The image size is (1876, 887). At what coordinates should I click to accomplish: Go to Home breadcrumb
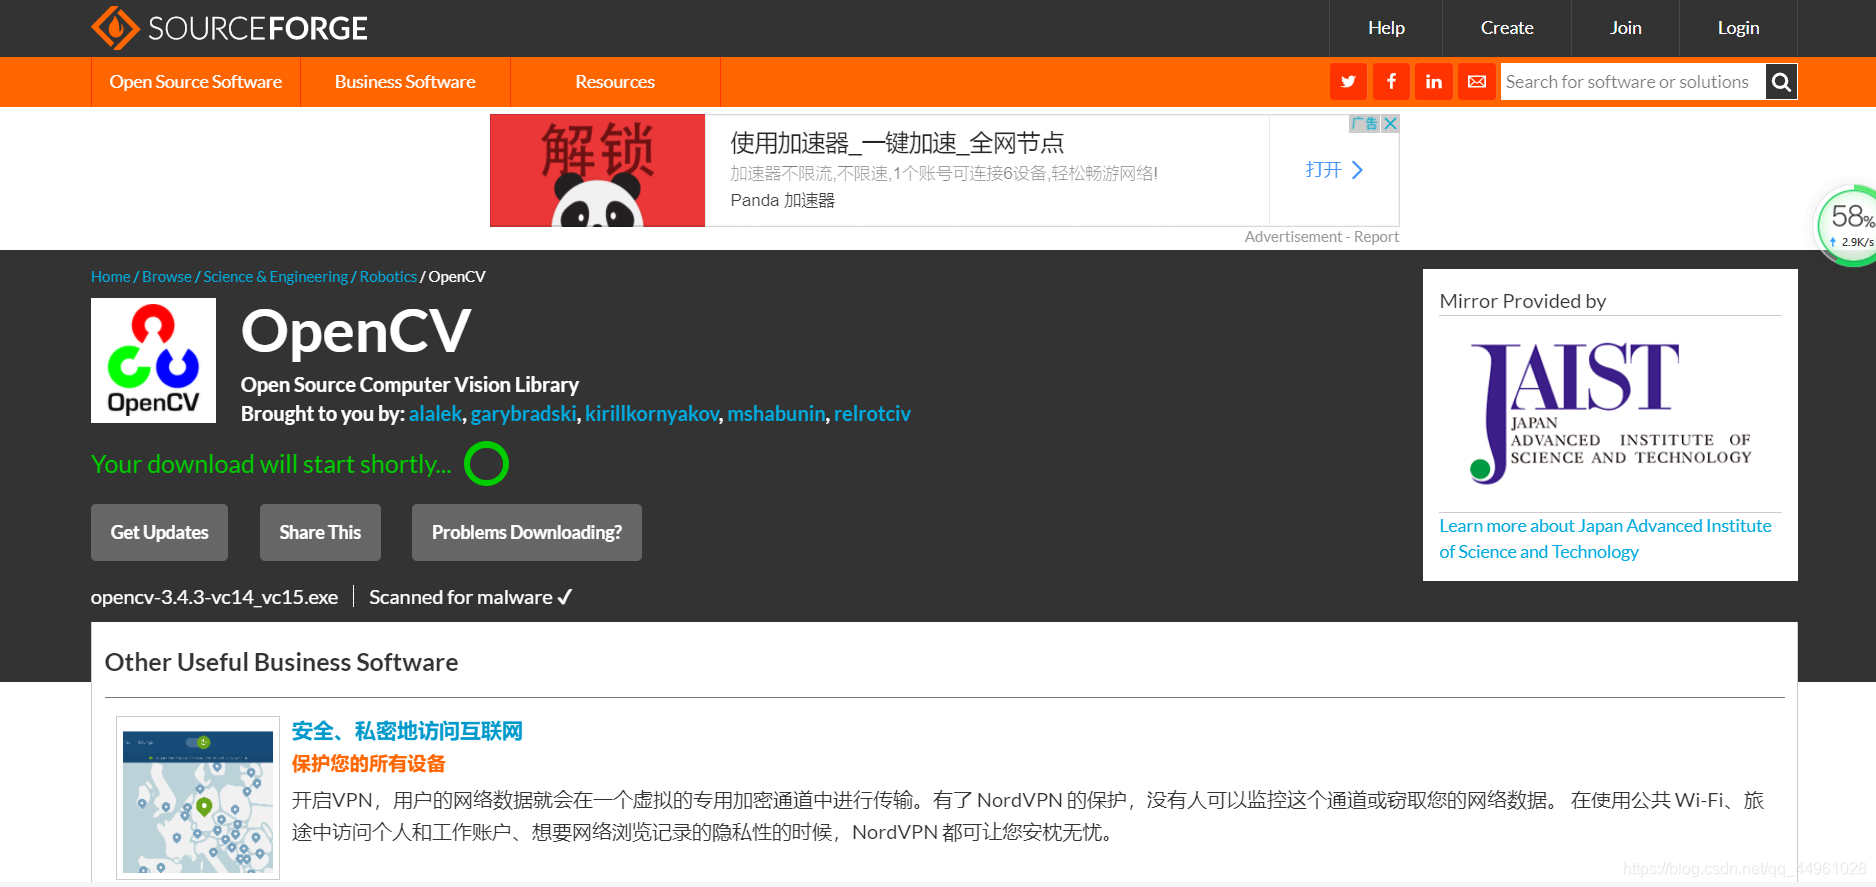(110, 277)
